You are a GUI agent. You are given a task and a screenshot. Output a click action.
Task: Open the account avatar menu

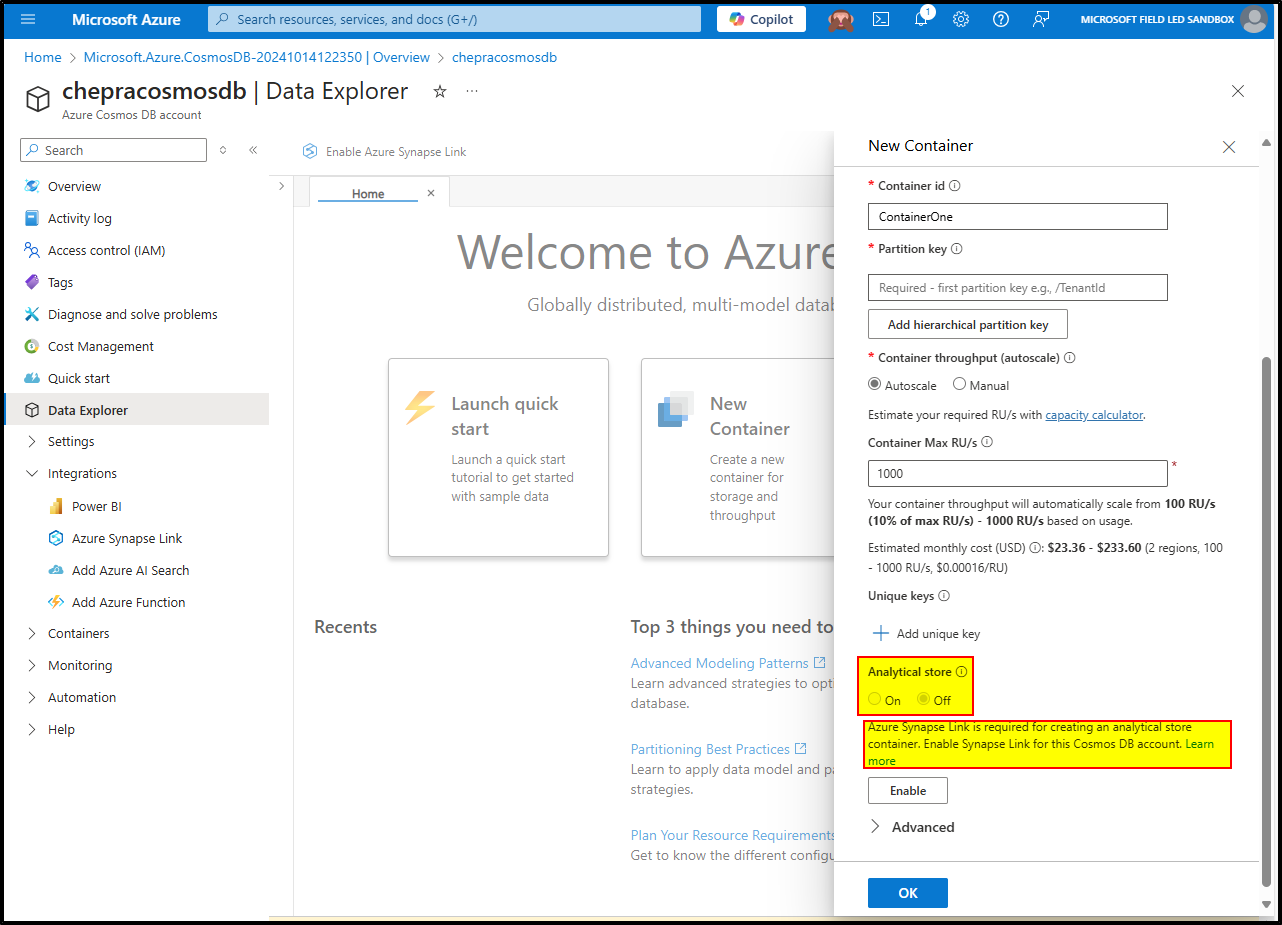pos(1253,19)
